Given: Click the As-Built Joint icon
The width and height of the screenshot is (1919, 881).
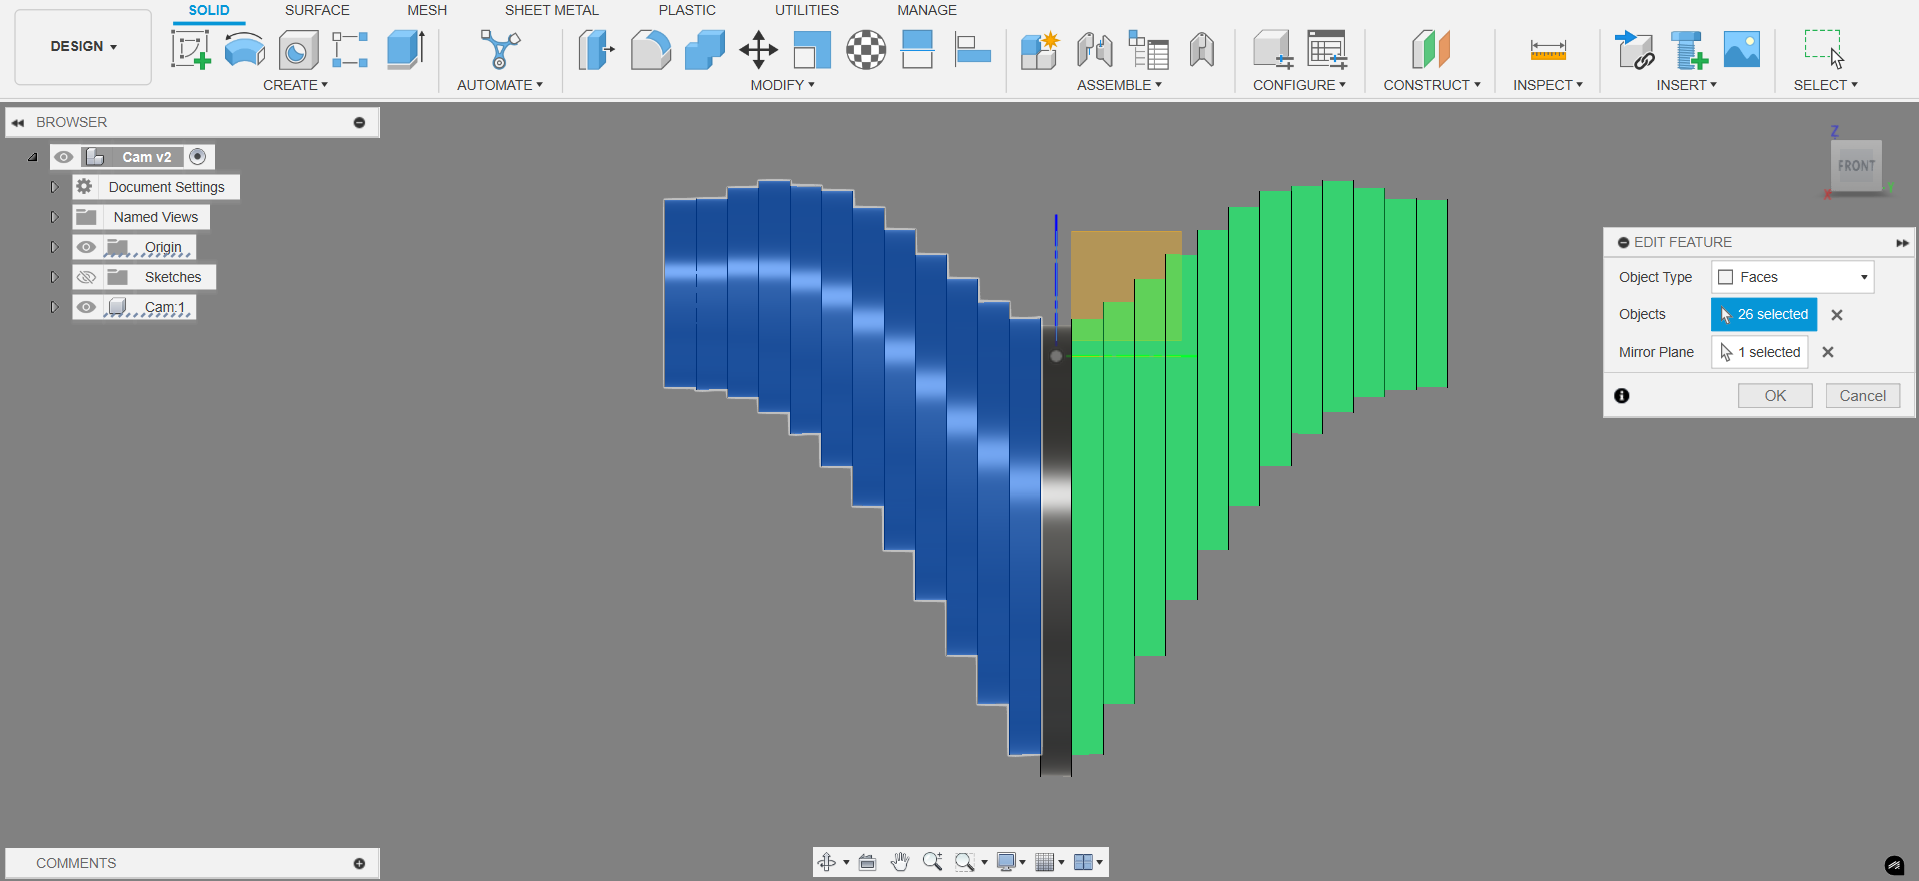Looking at the screenshot, I should tap(1202, 49).
